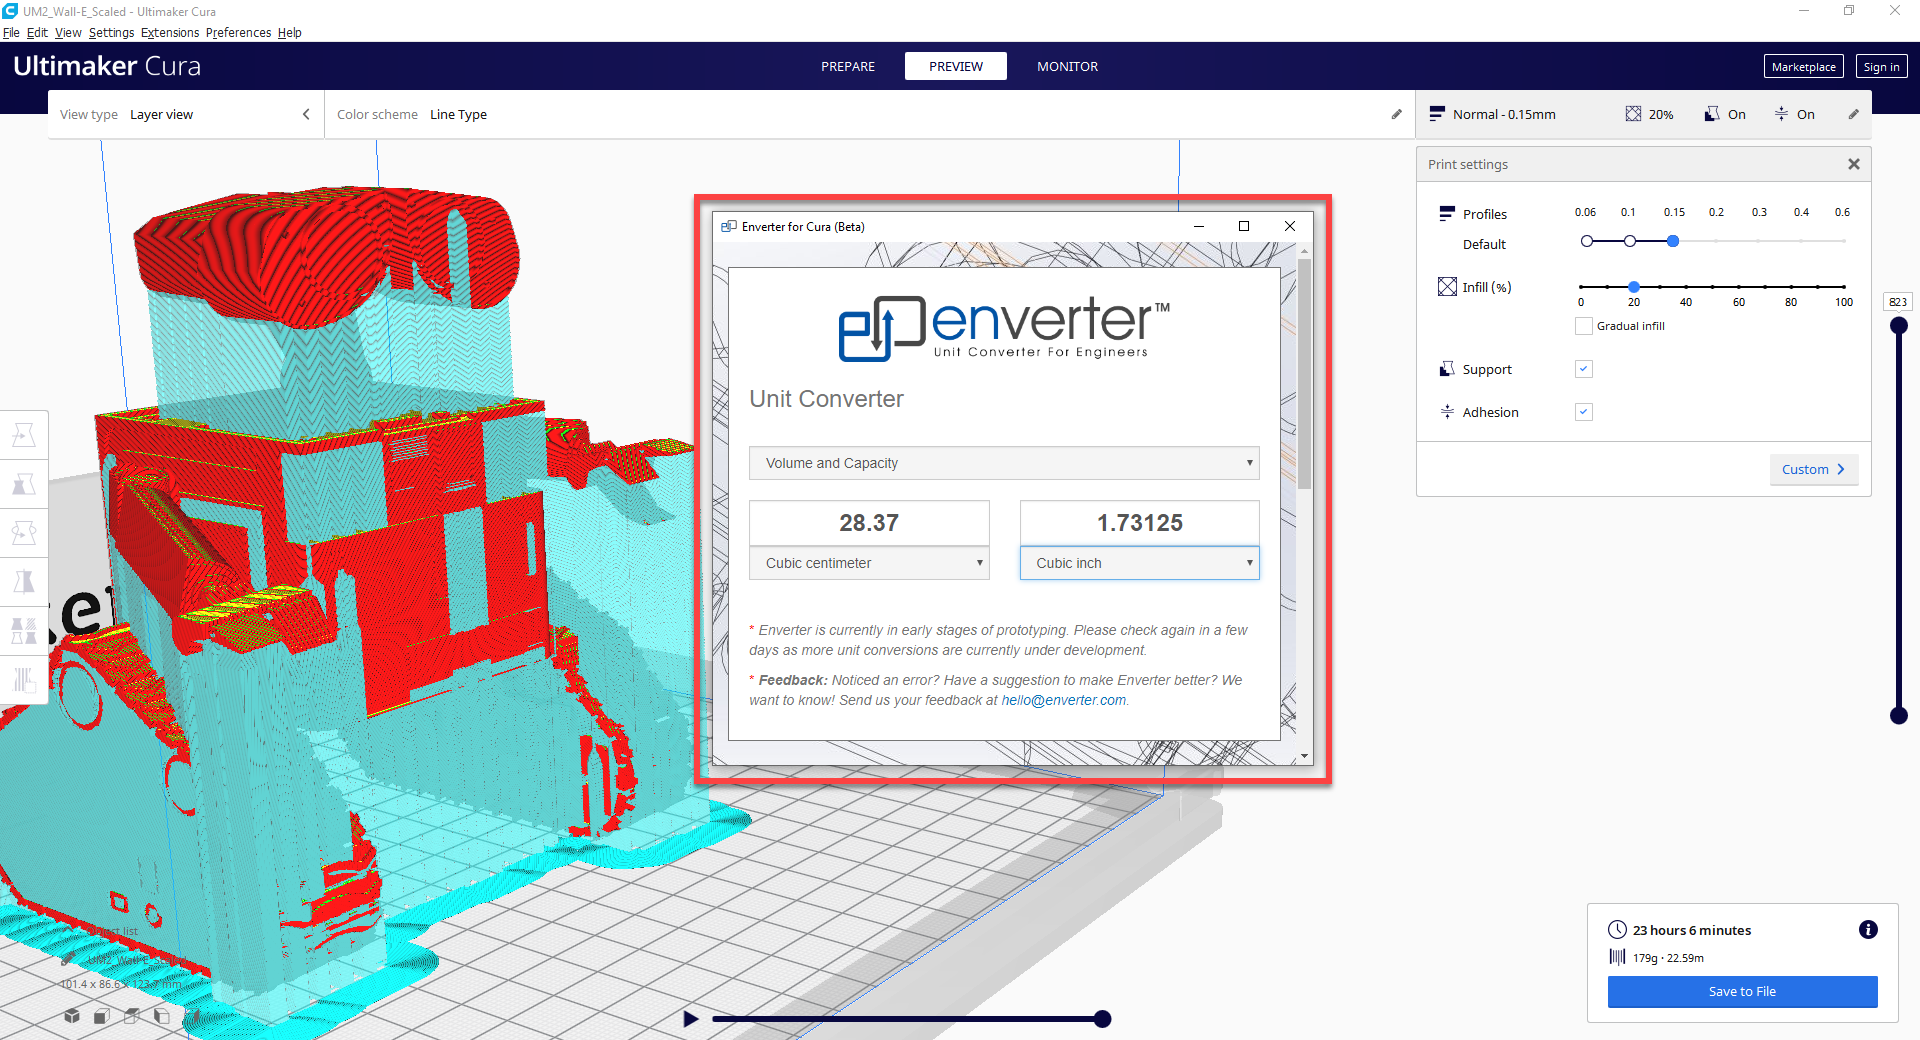Click the Sign in button
The image size is (1920, 1040).
click(1881, 67)
